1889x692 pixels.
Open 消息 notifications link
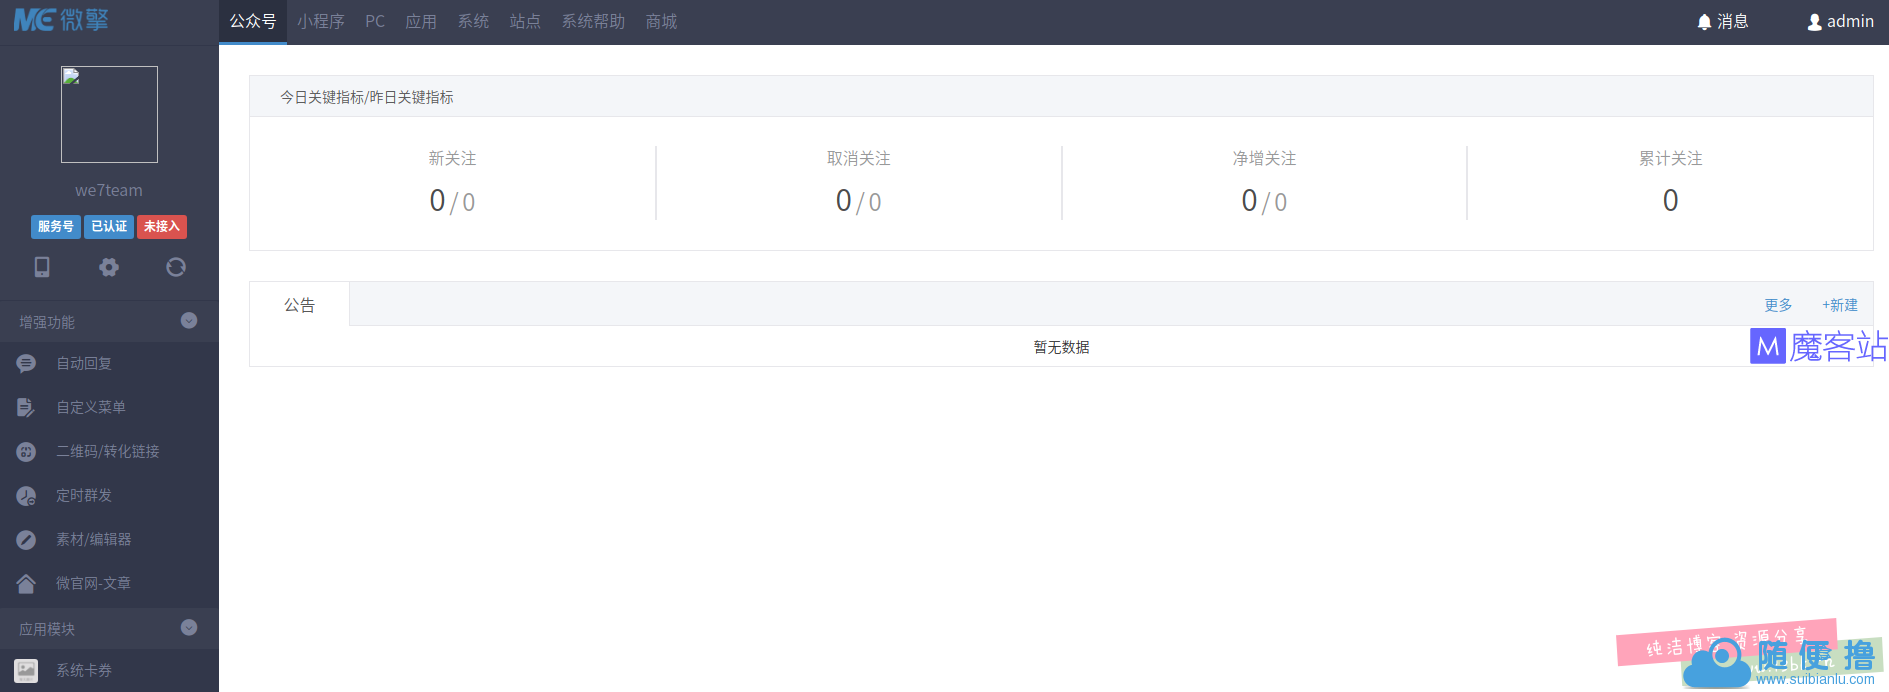click(1722, 22)
